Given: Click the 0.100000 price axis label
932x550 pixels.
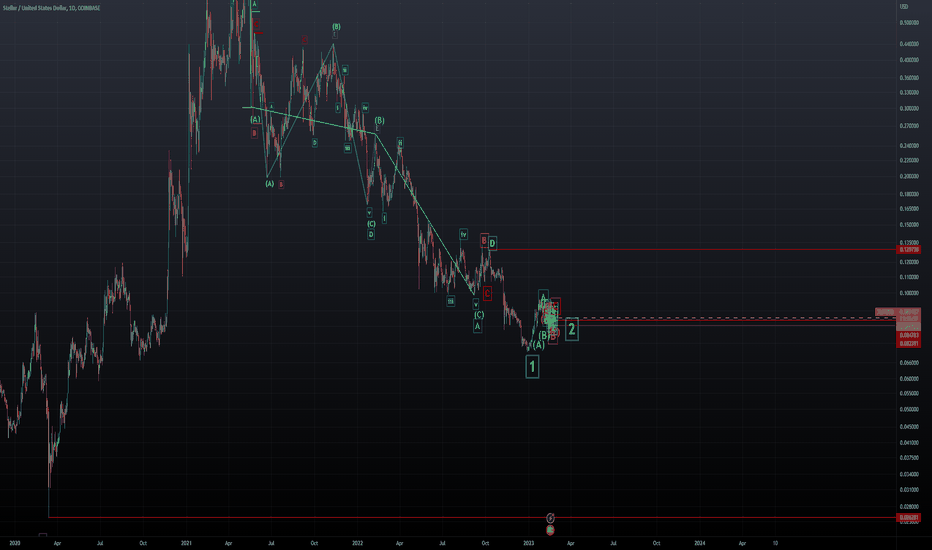Looking at the screenshot, I should 909,293.
